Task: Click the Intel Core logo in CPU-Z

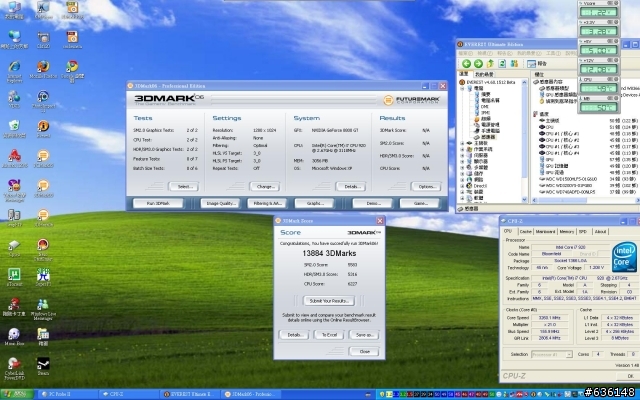Action: click(624, 257)
